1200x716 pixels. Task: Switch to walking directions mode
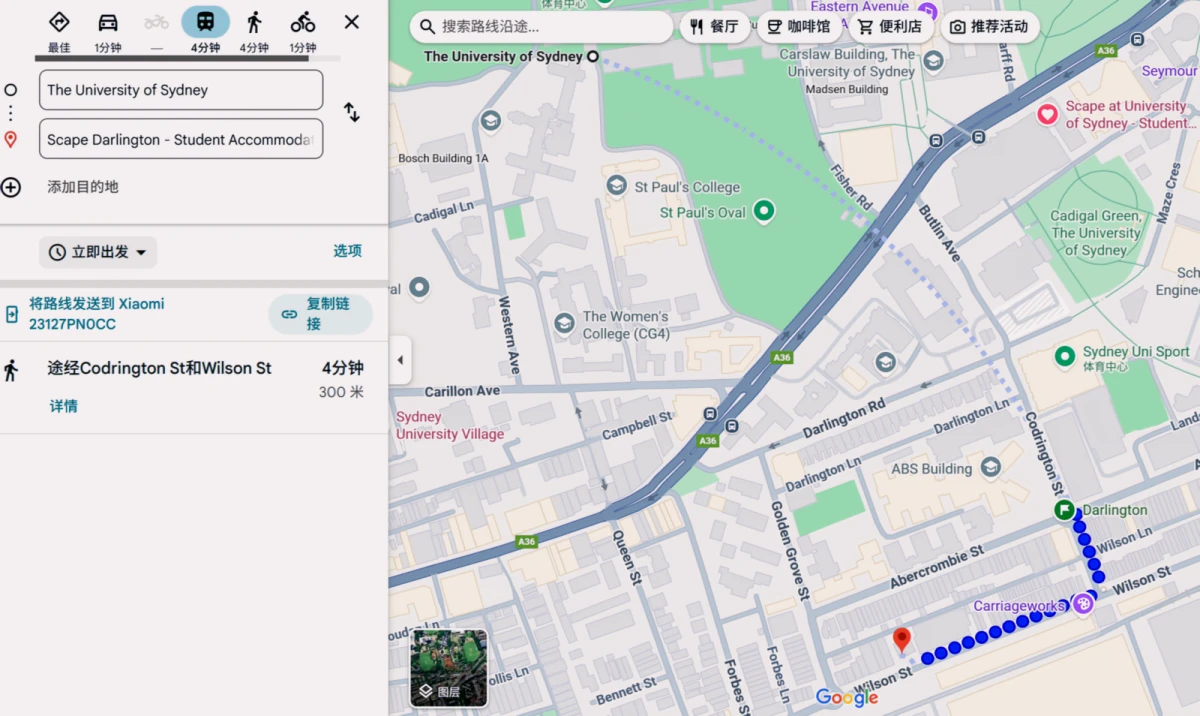coord(254,22)
